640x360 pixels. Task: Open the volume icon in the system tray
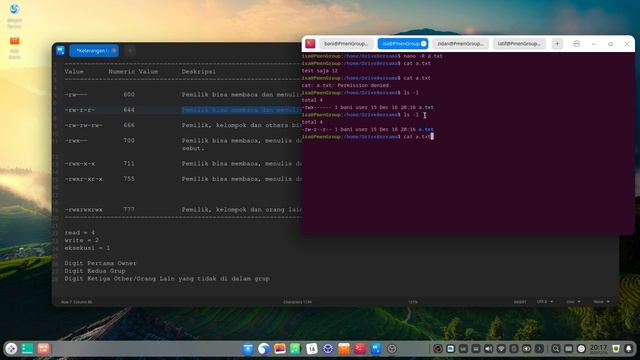point(489,349)
